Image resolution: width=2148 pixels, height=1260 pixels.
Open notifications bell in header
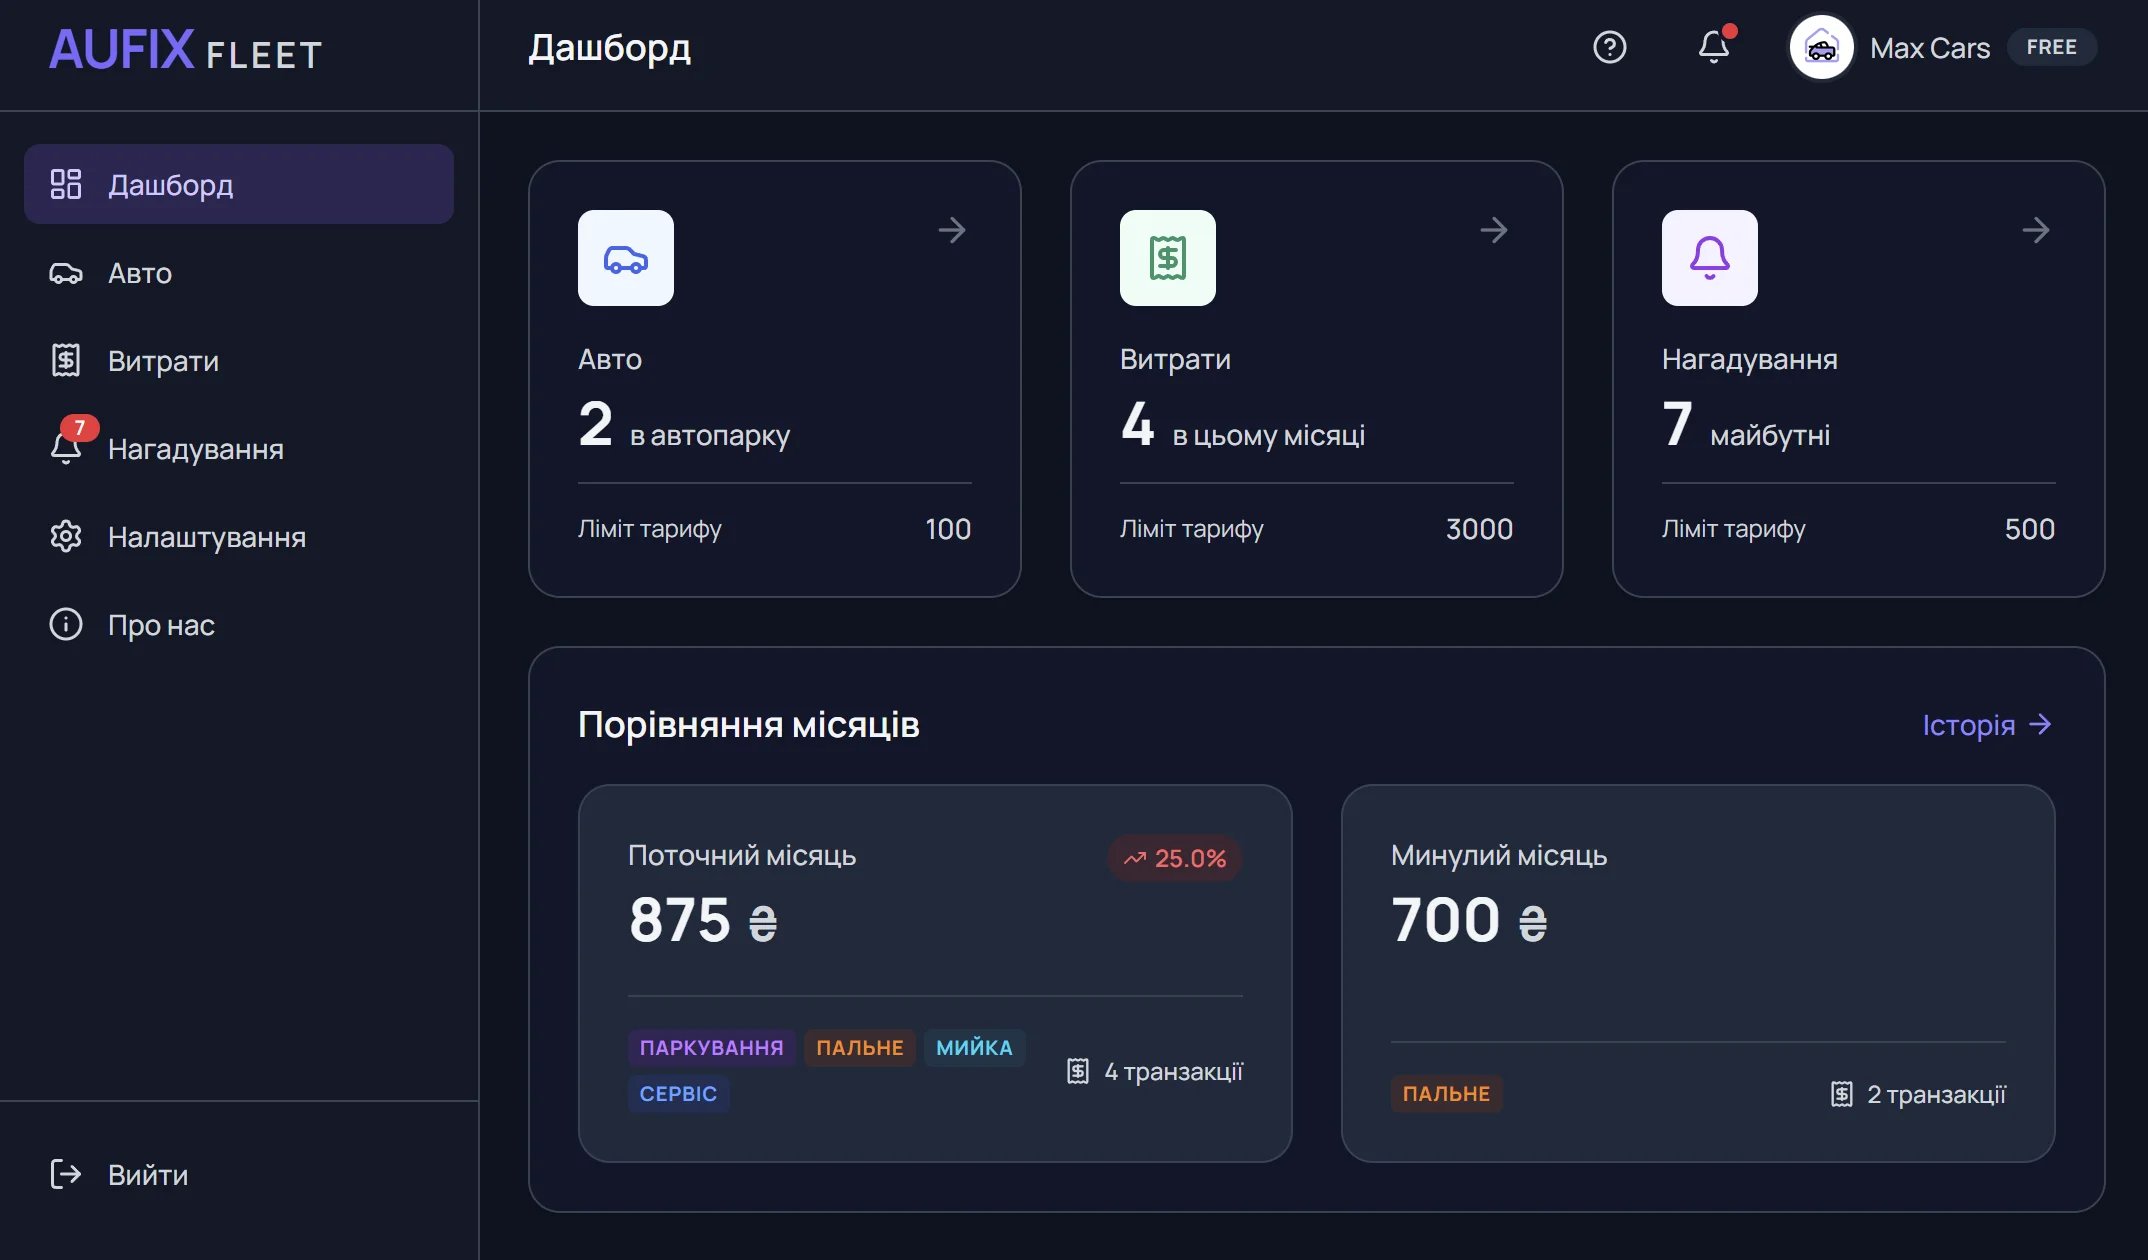click(x=1715, y=46)
